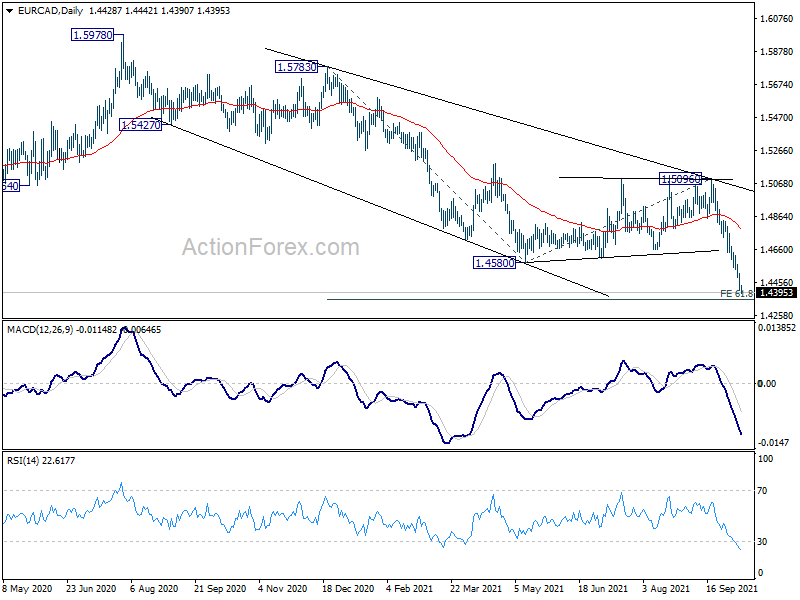Click the 1.60760 price axis value
800x600 pixels.
pos(777,18)
